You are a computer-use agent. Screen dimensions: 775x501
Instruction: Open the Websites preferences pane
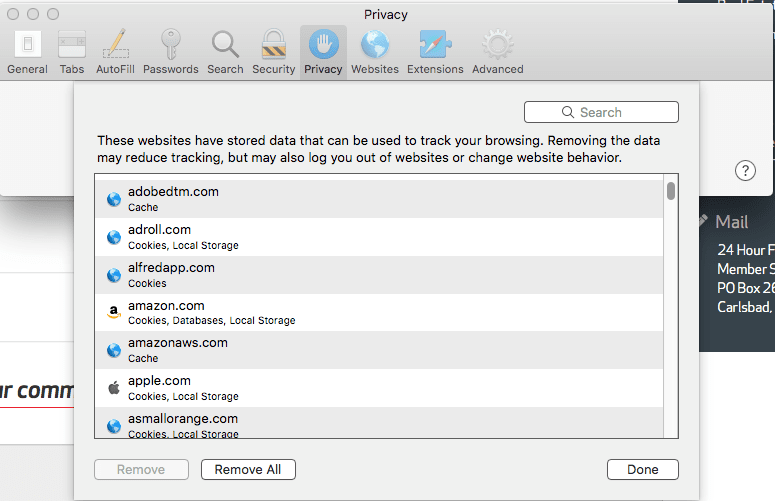375,52
